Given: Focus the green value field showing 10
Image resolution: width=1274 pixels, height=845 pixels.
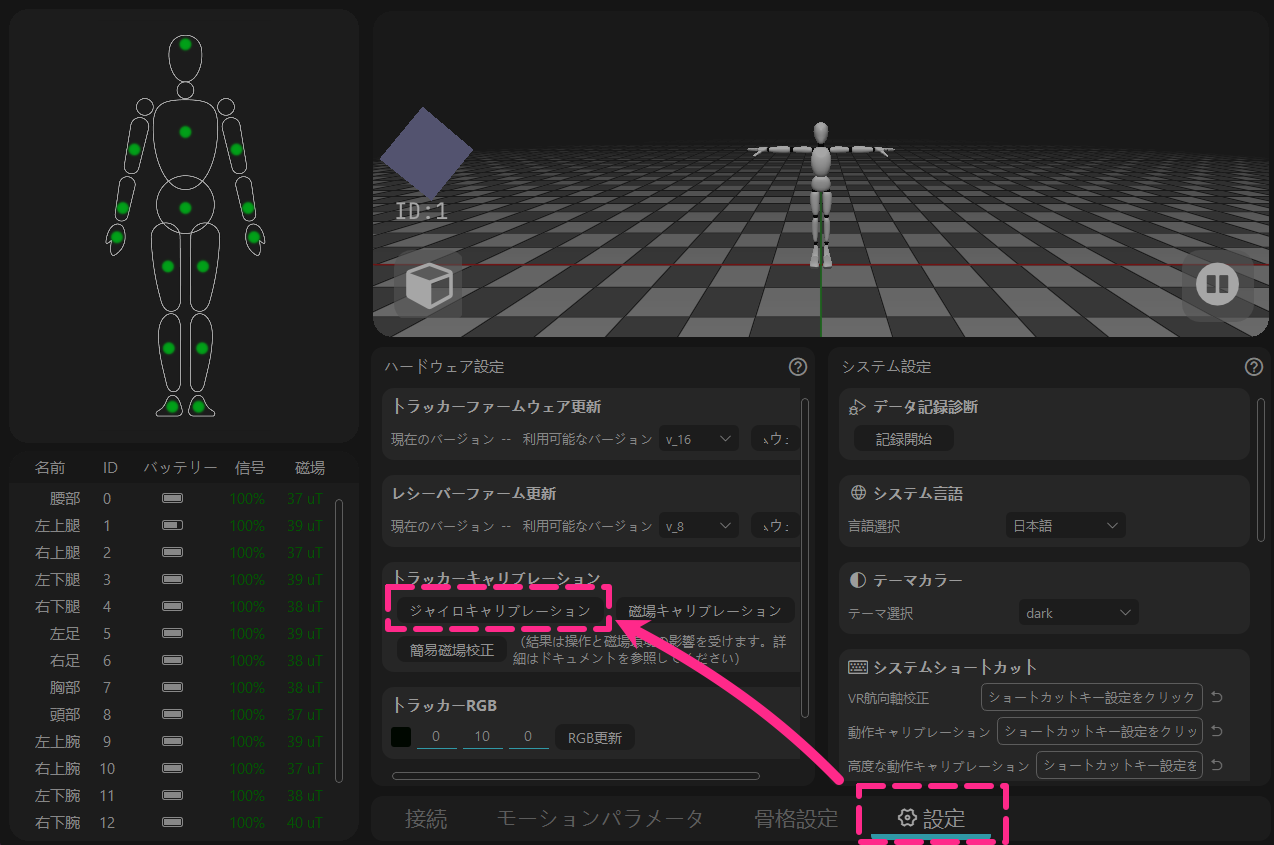Looking at the screenshot, I should pyautogui.click(x=482, y=738).
